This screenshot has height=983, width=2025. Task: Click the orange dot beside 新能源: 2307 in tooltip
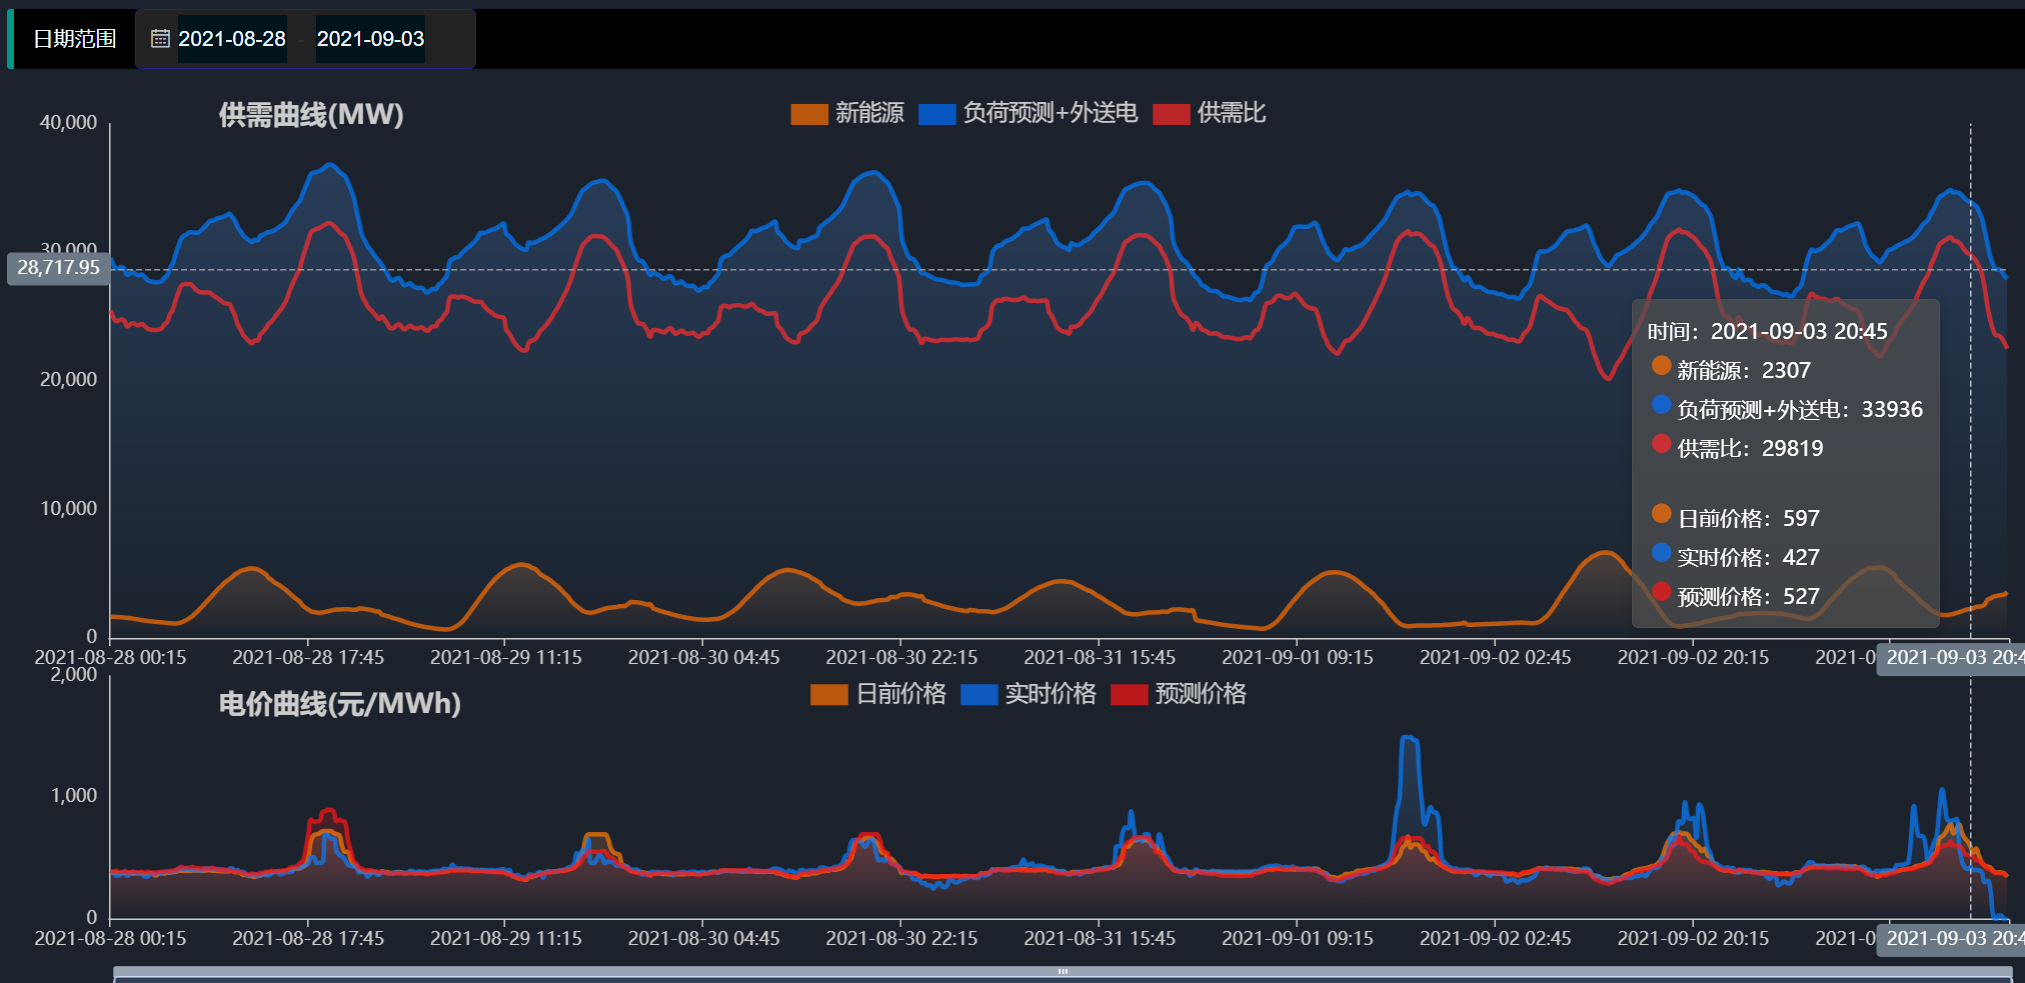(x=1661, y=366)
